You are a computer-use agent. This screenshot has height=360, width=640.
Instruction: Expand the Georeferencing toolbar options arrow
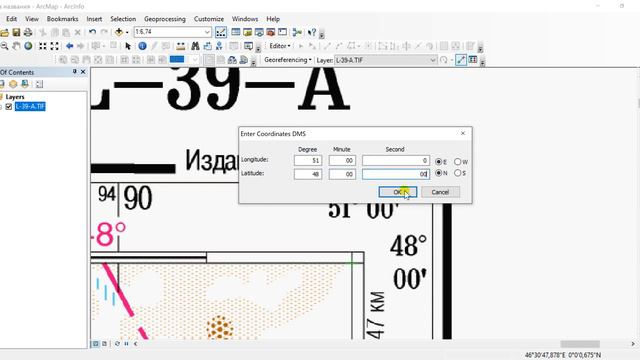[x=482, y=62]
